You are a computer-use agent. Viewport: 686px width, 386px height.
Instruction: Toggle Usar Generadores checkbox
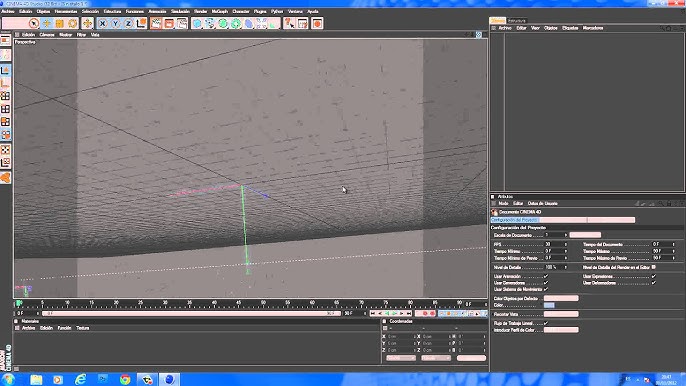[546, 283]
